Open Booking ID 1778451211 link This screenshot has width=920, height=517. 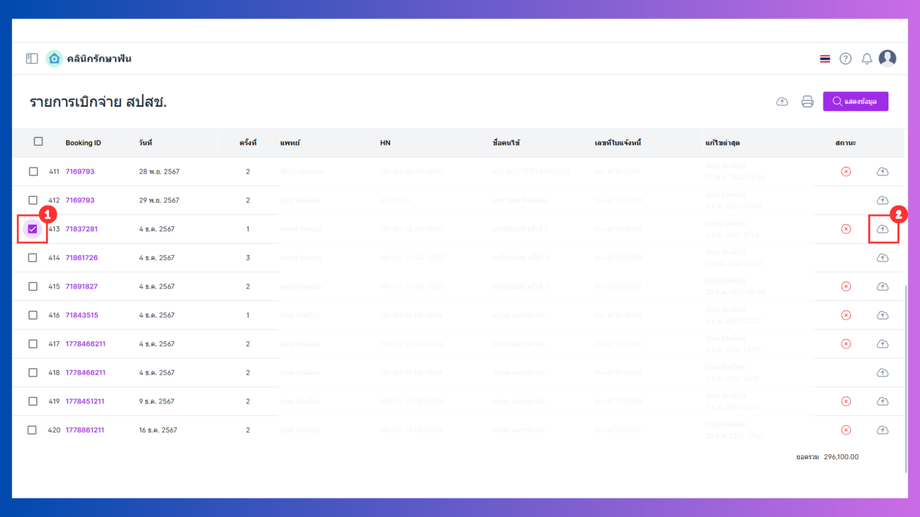tap(85, 401)
